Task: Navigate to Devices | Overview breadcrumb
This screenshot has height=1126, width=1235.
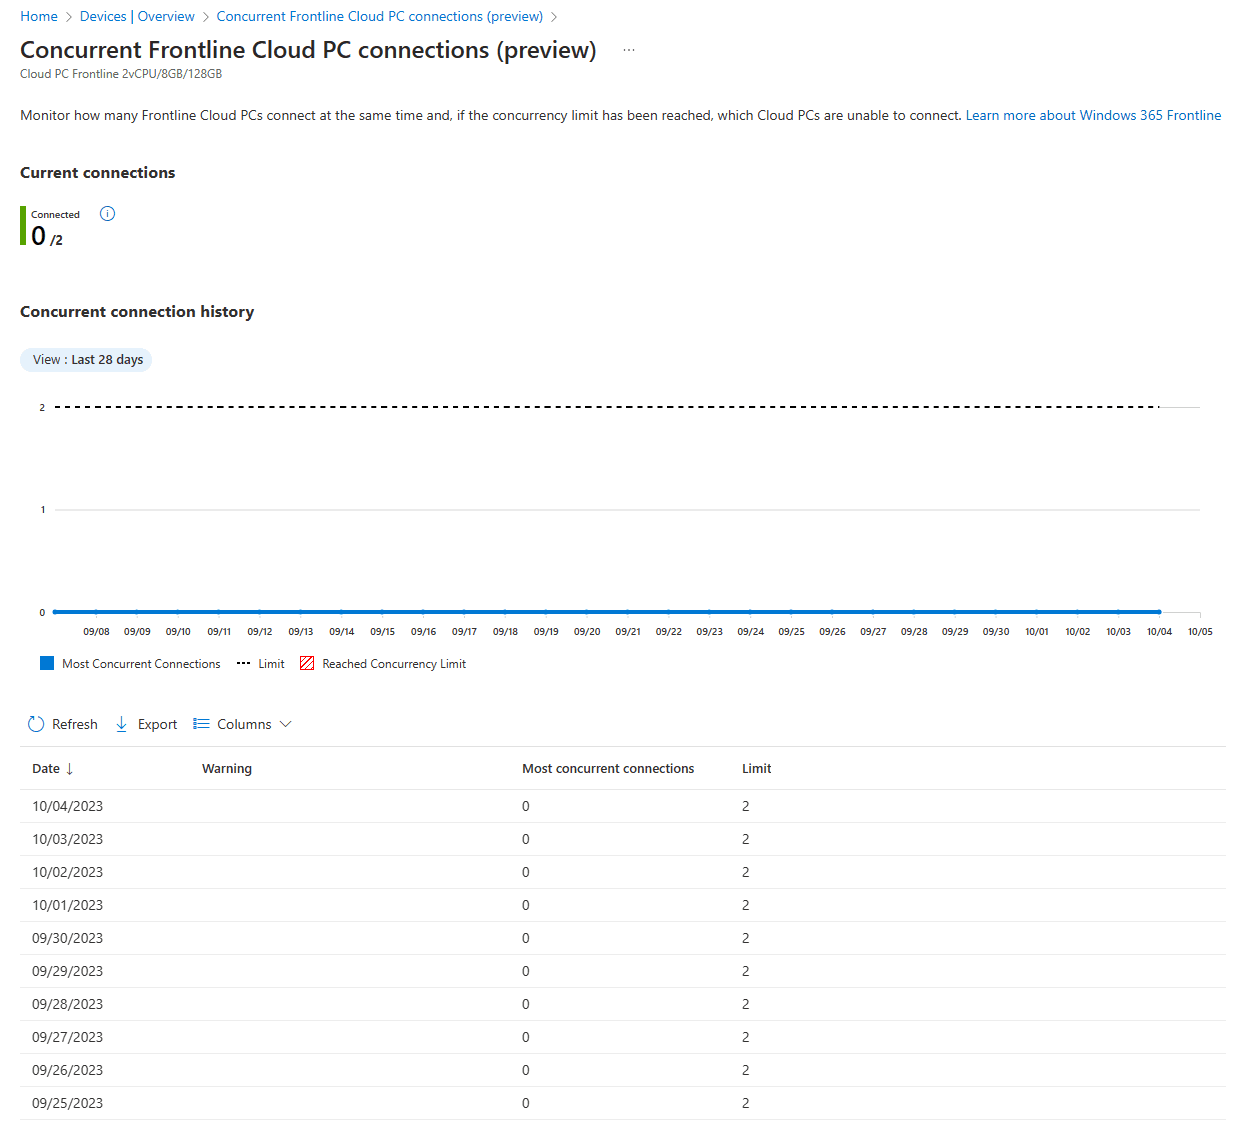Action: pyautogui.click(x=137, y=17)
